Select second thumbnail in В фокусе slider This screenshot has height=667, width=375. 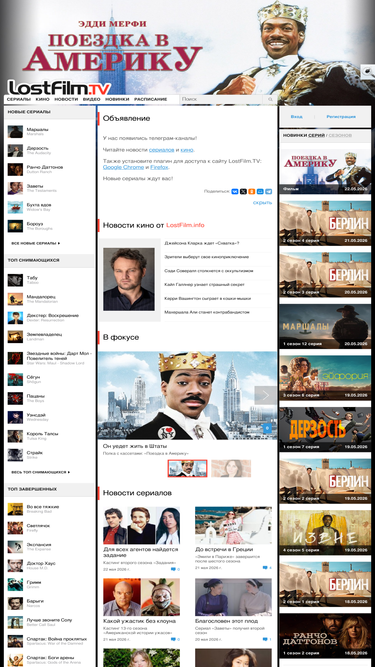click(x=231, y=468)
